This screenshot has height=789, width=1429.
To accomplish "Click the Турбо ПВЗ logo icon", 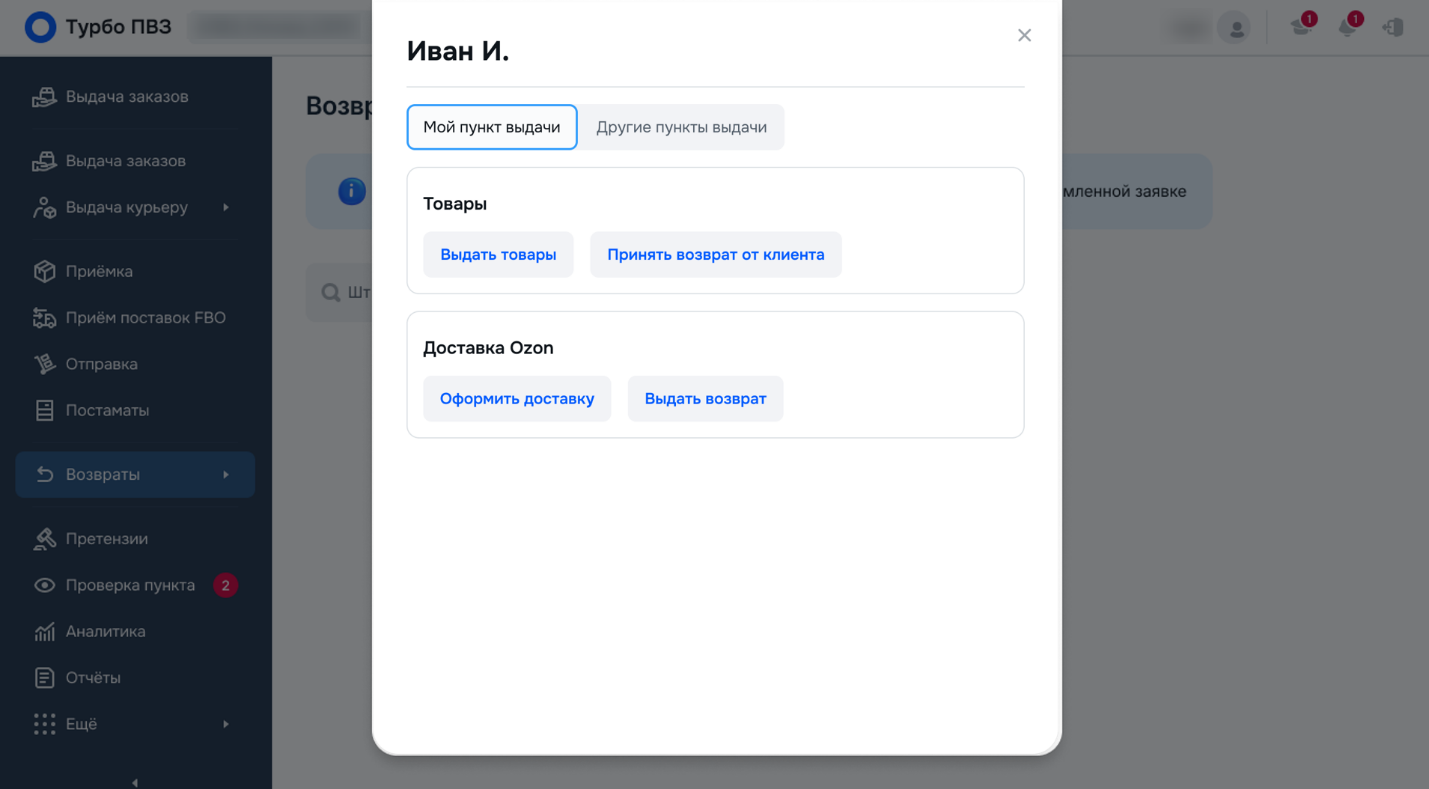I will (40, 27).
